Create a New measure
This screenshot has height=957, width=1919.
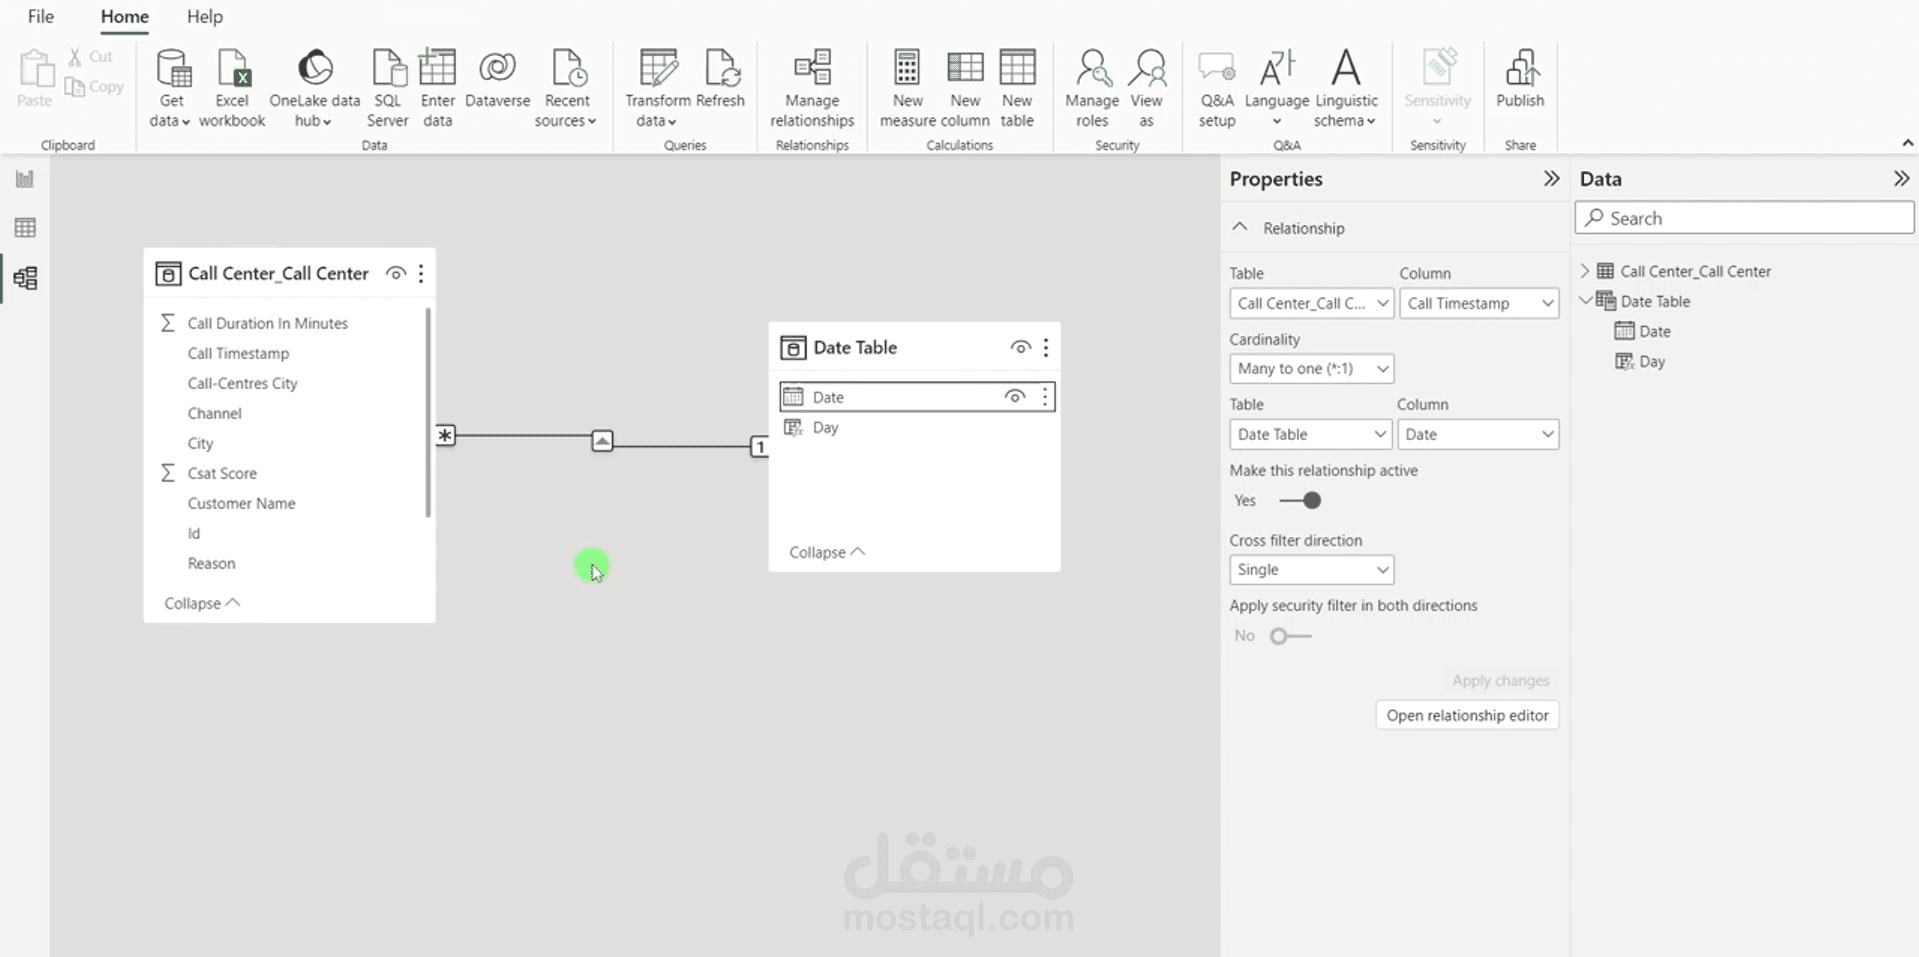(907, 89)
